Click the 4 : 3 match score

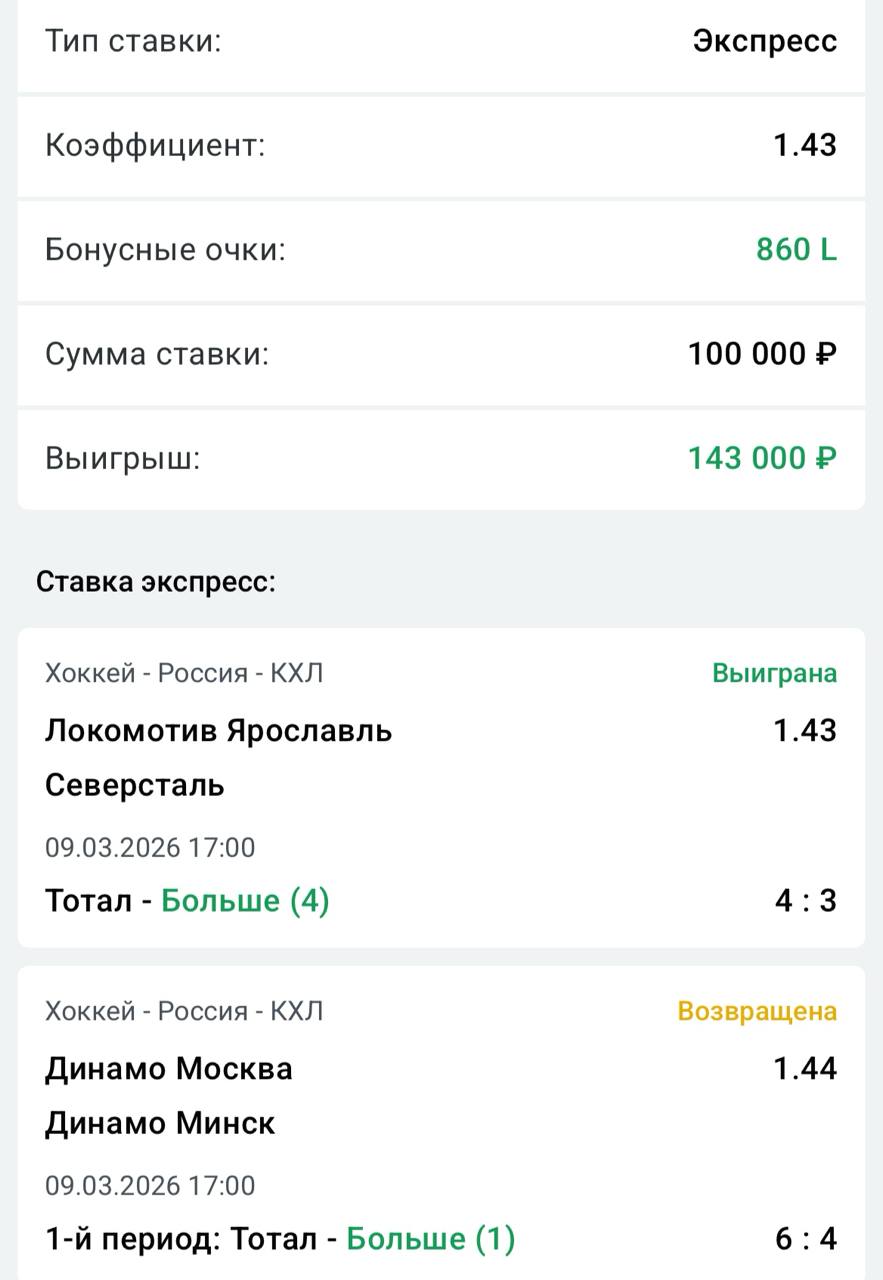(805, 901)
